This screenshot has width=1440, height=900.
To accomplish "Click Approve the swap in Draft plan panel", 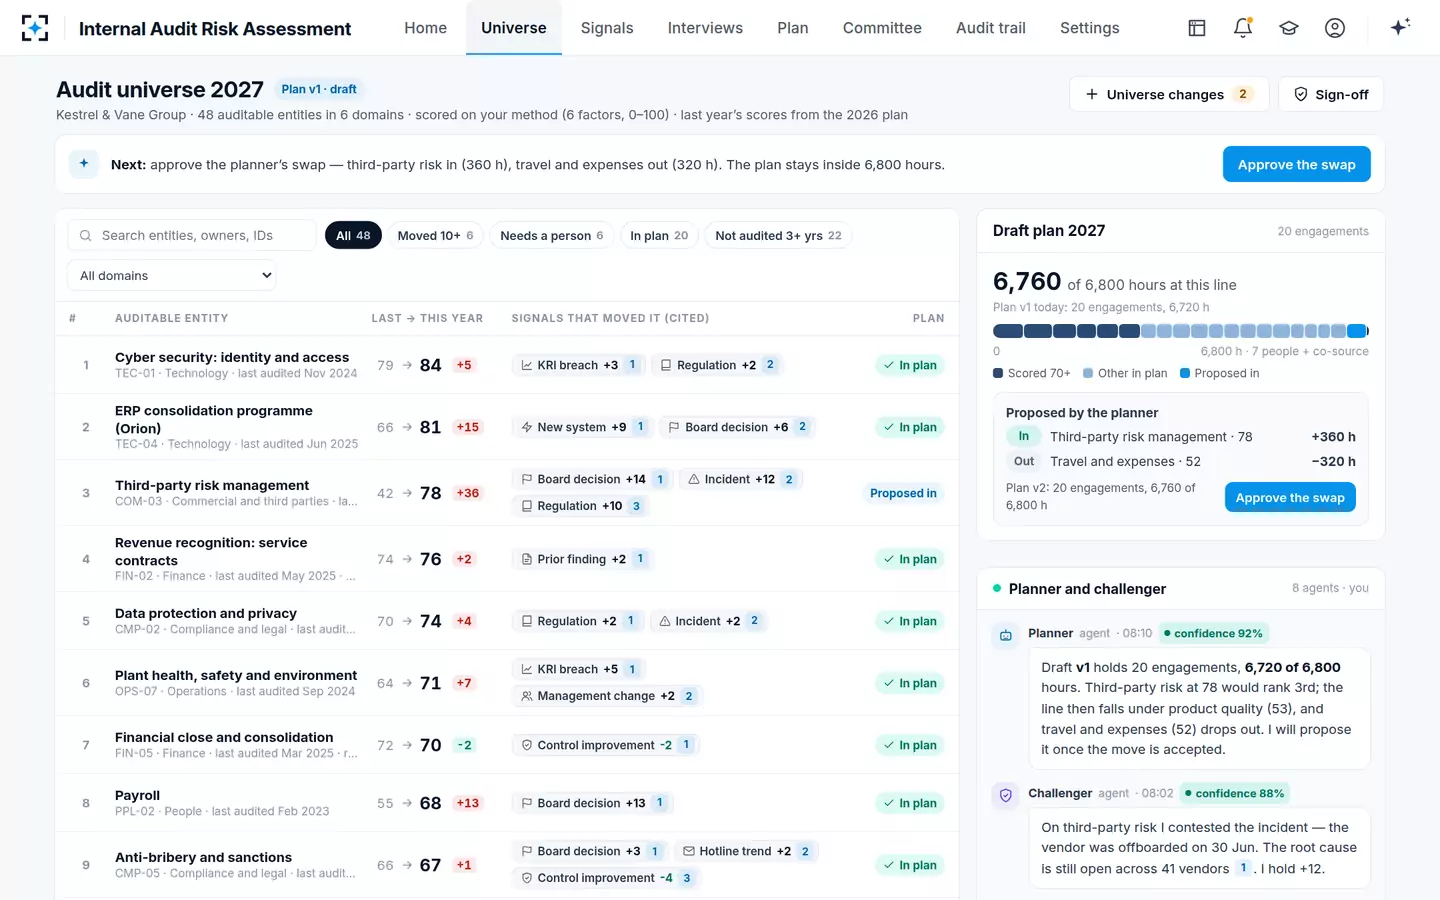I will 1290,497.
